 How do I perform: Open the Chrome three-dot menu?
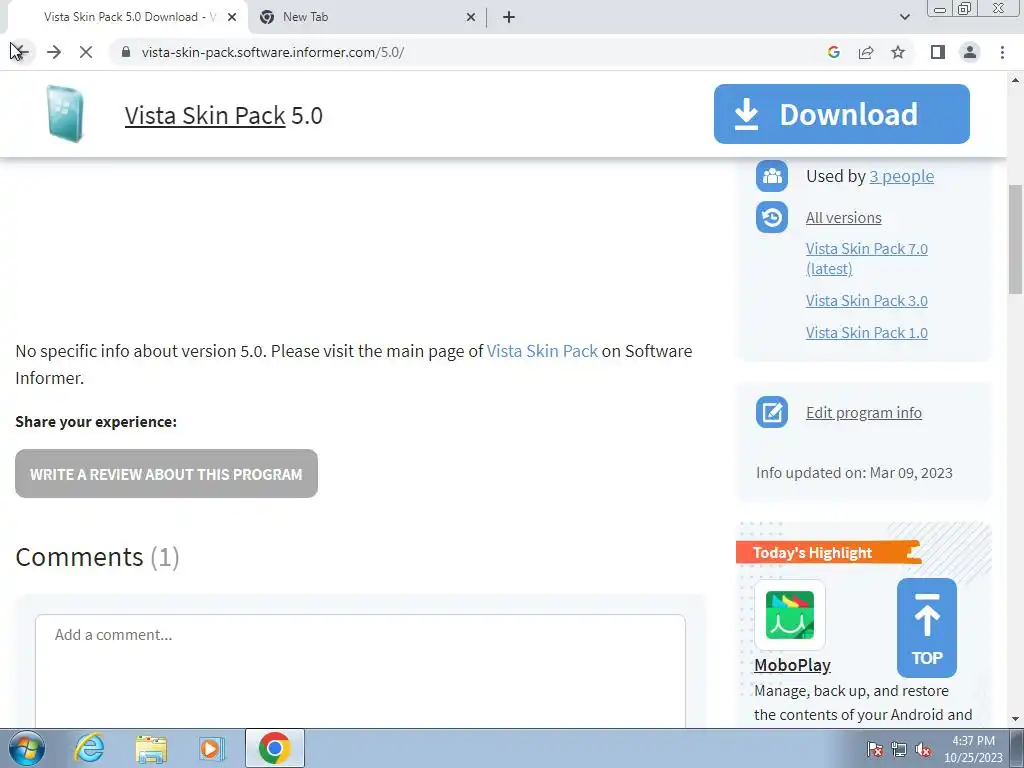pyautogui.click(x=1002, y=52)
